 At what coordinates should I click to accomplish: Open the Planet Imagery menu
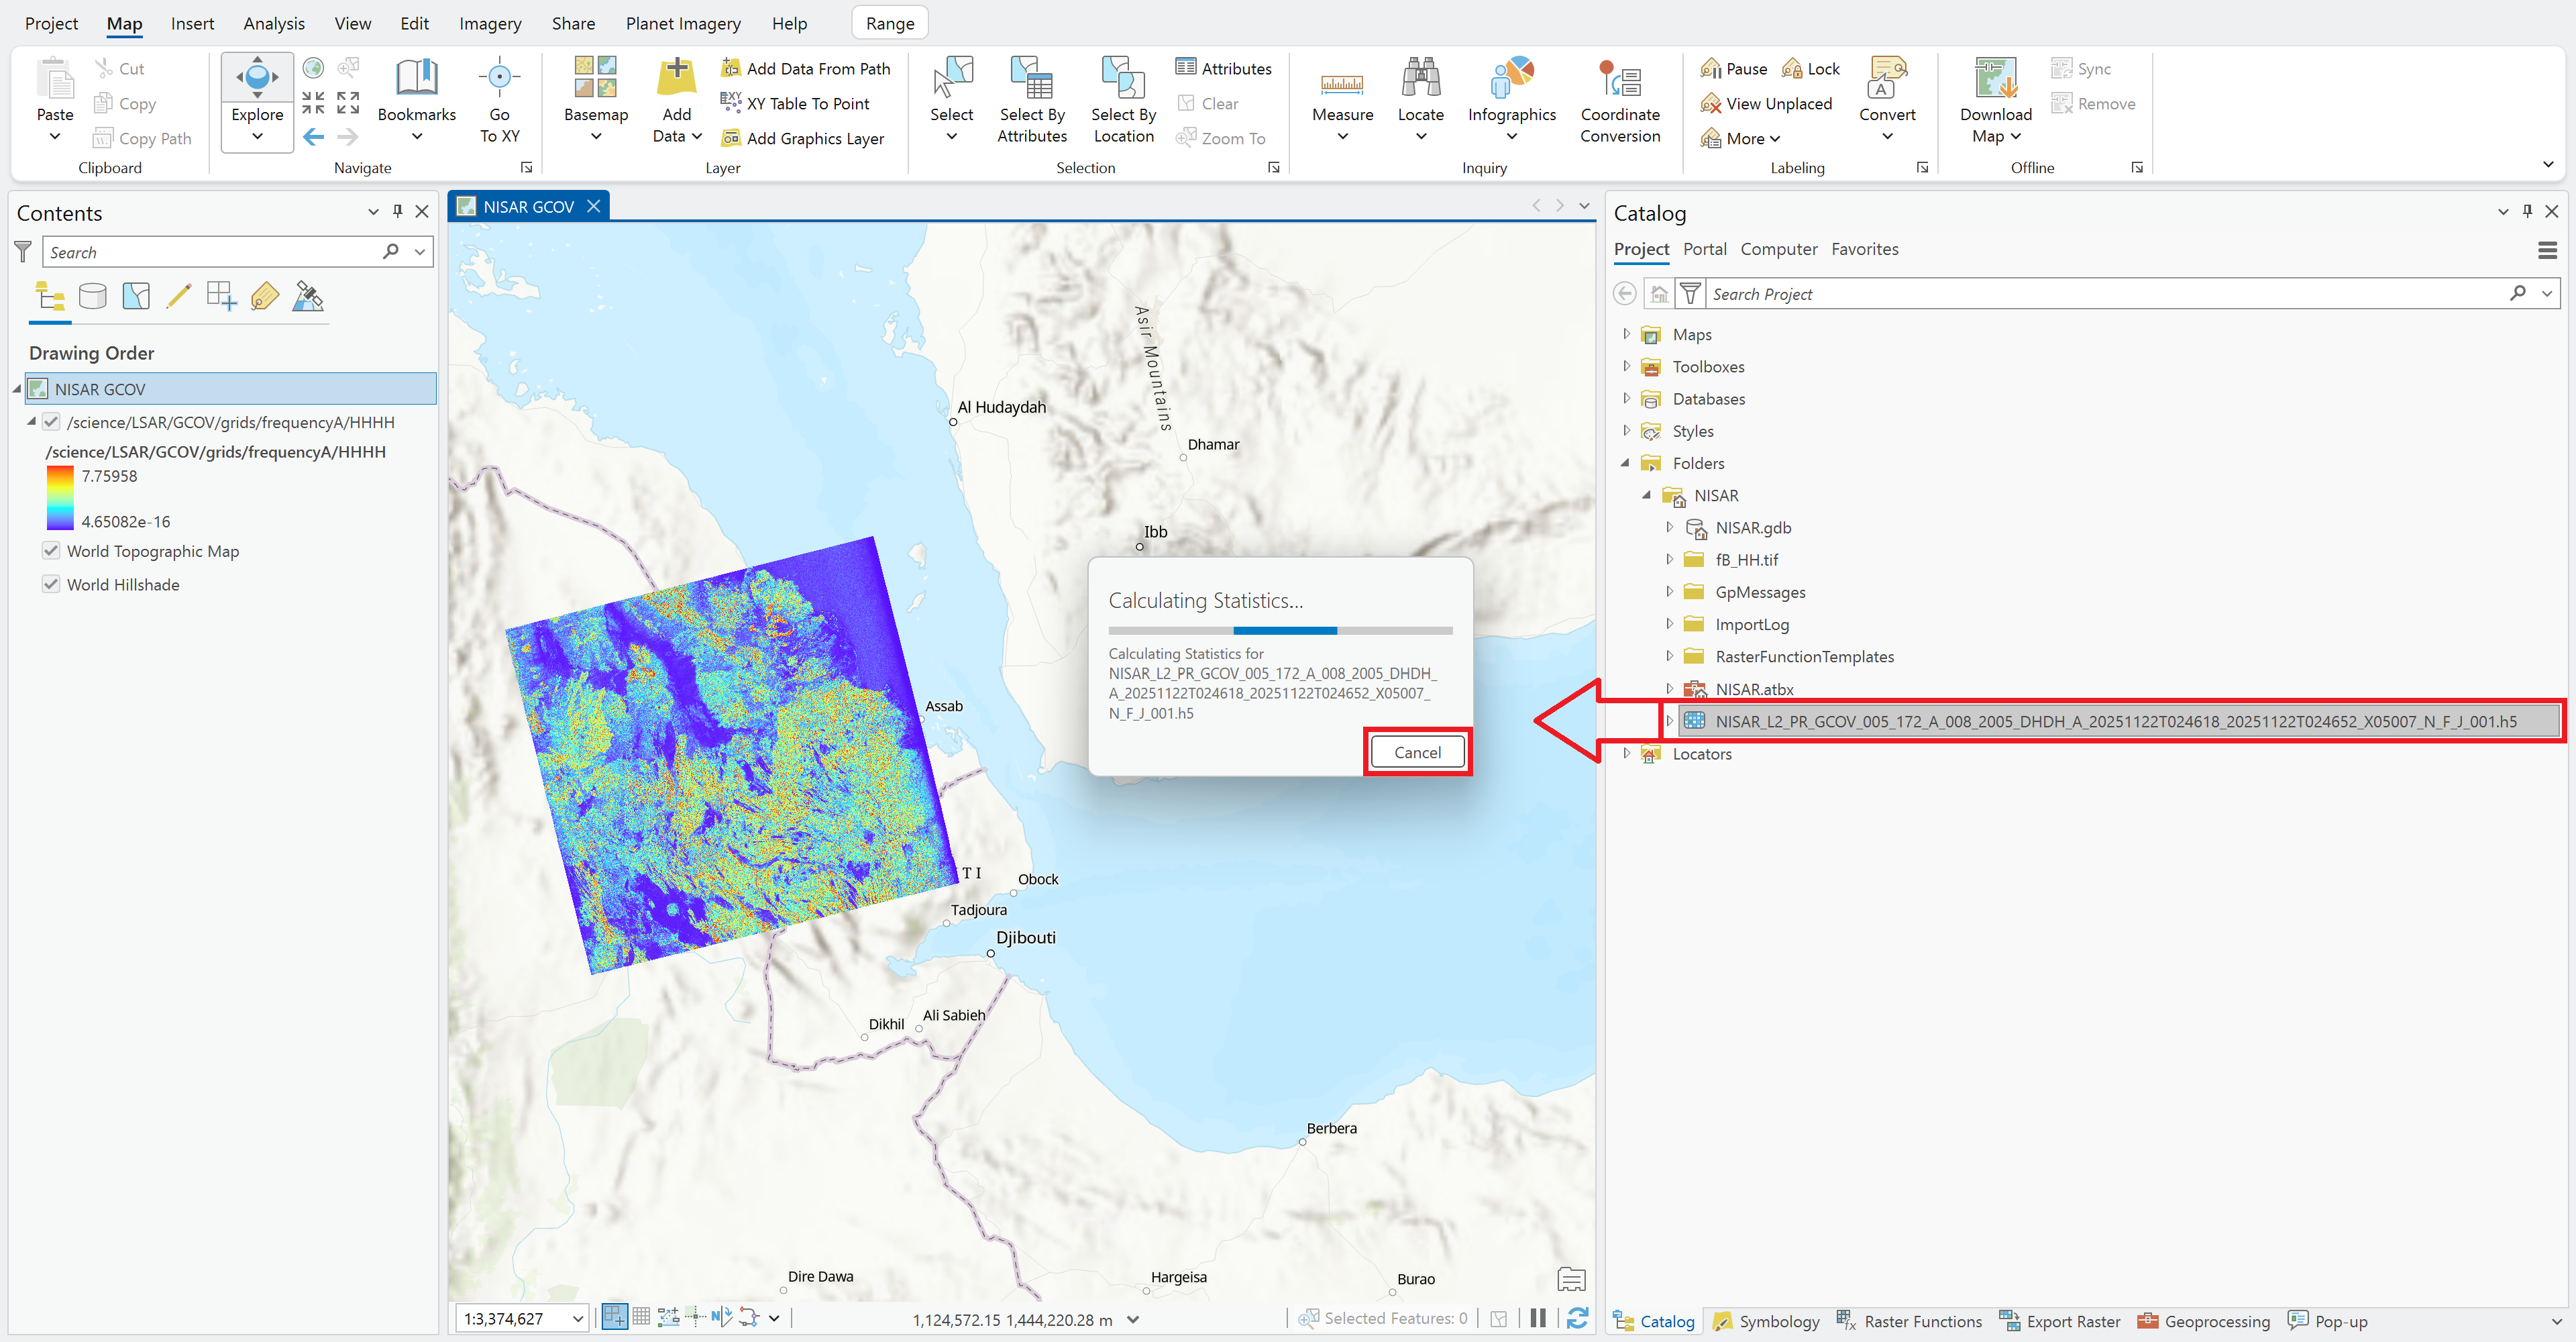click(x=683, y=23)
